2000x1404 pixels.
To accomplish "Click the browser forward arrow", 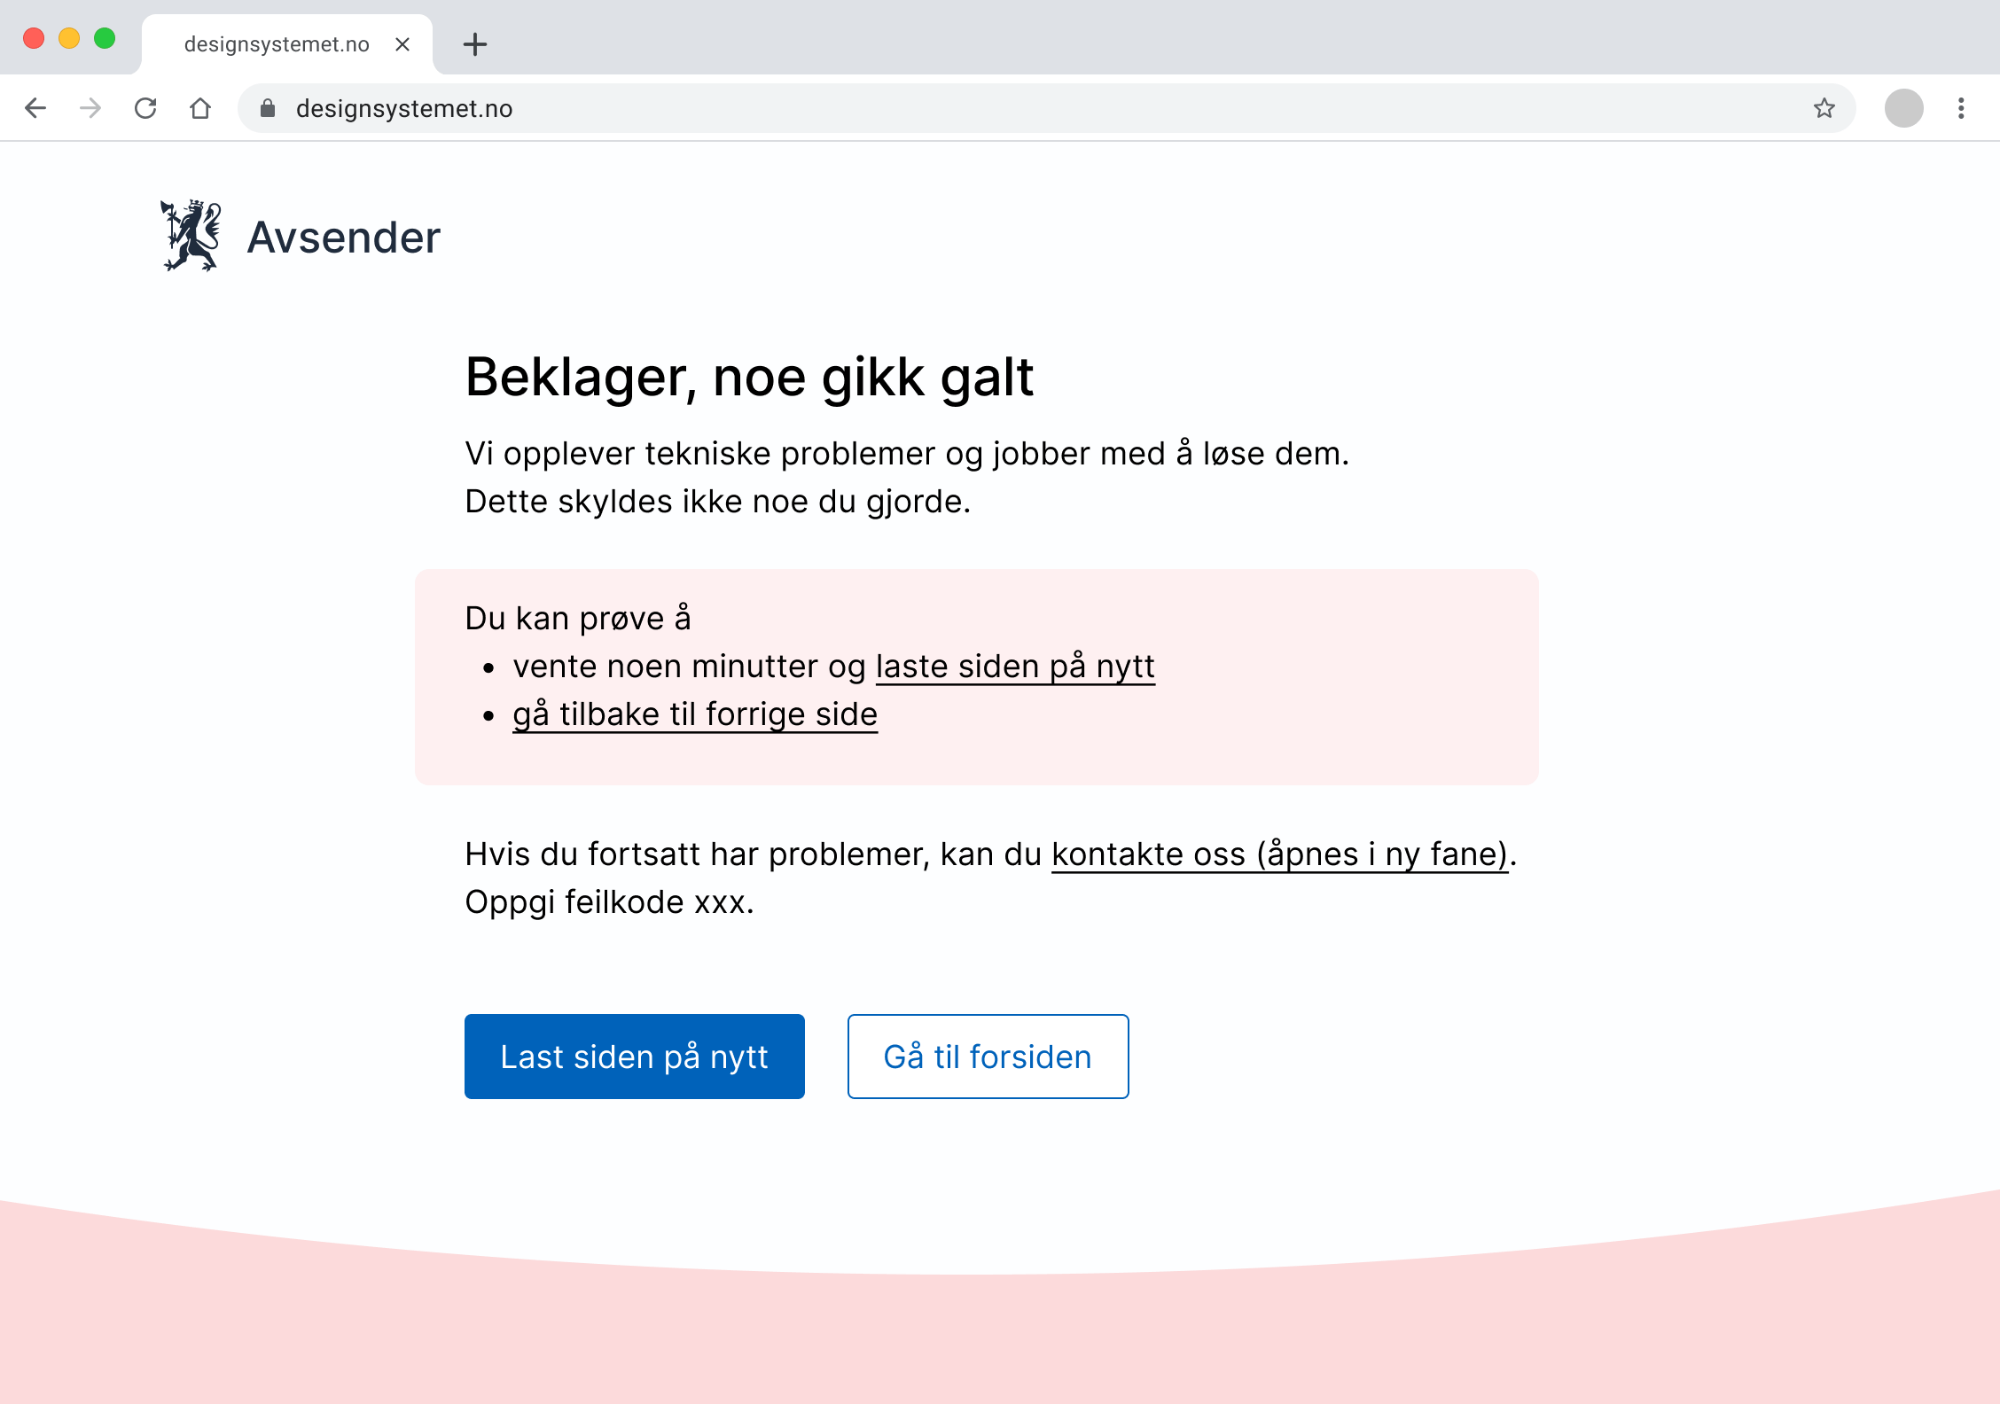I will point(90,108).
